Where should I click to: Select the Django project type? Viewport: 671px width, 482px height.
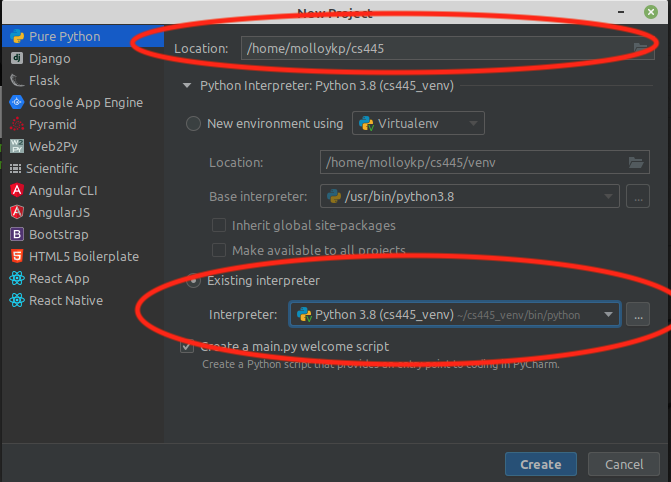[x=49, y=58]
